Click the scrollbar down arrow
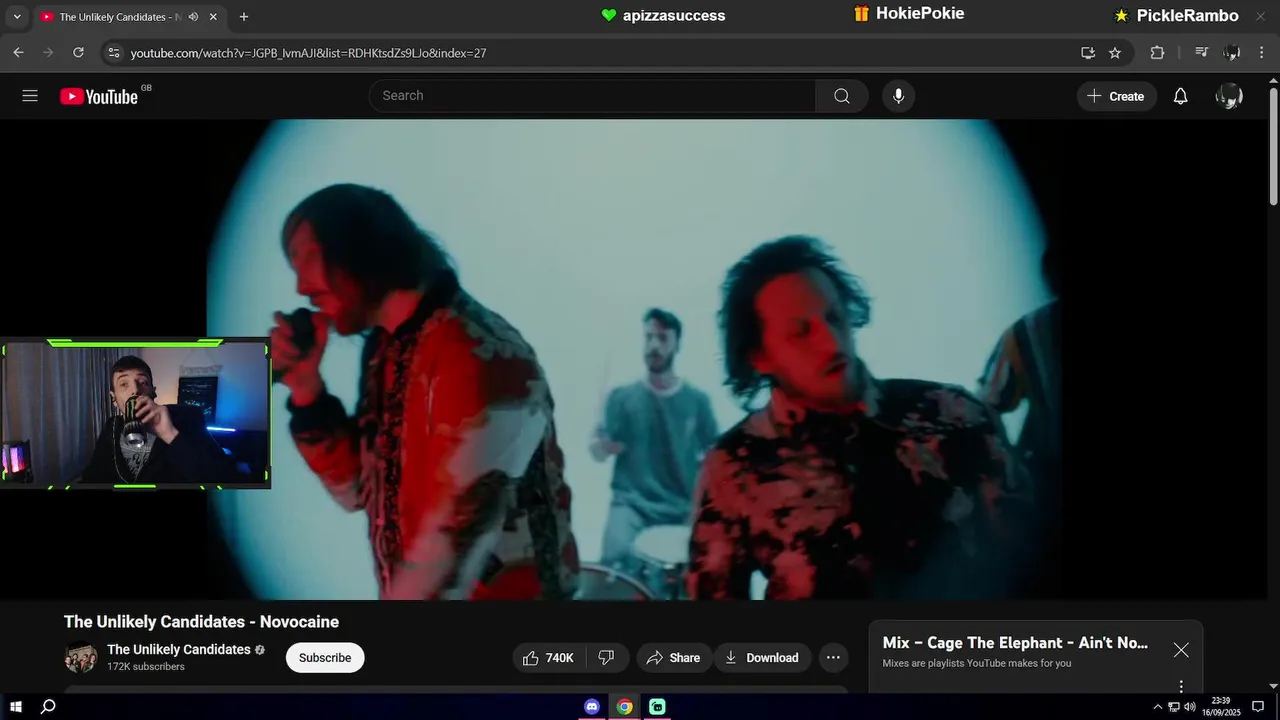Screen dimensions: 1280x720 (x=1273, y=686)
